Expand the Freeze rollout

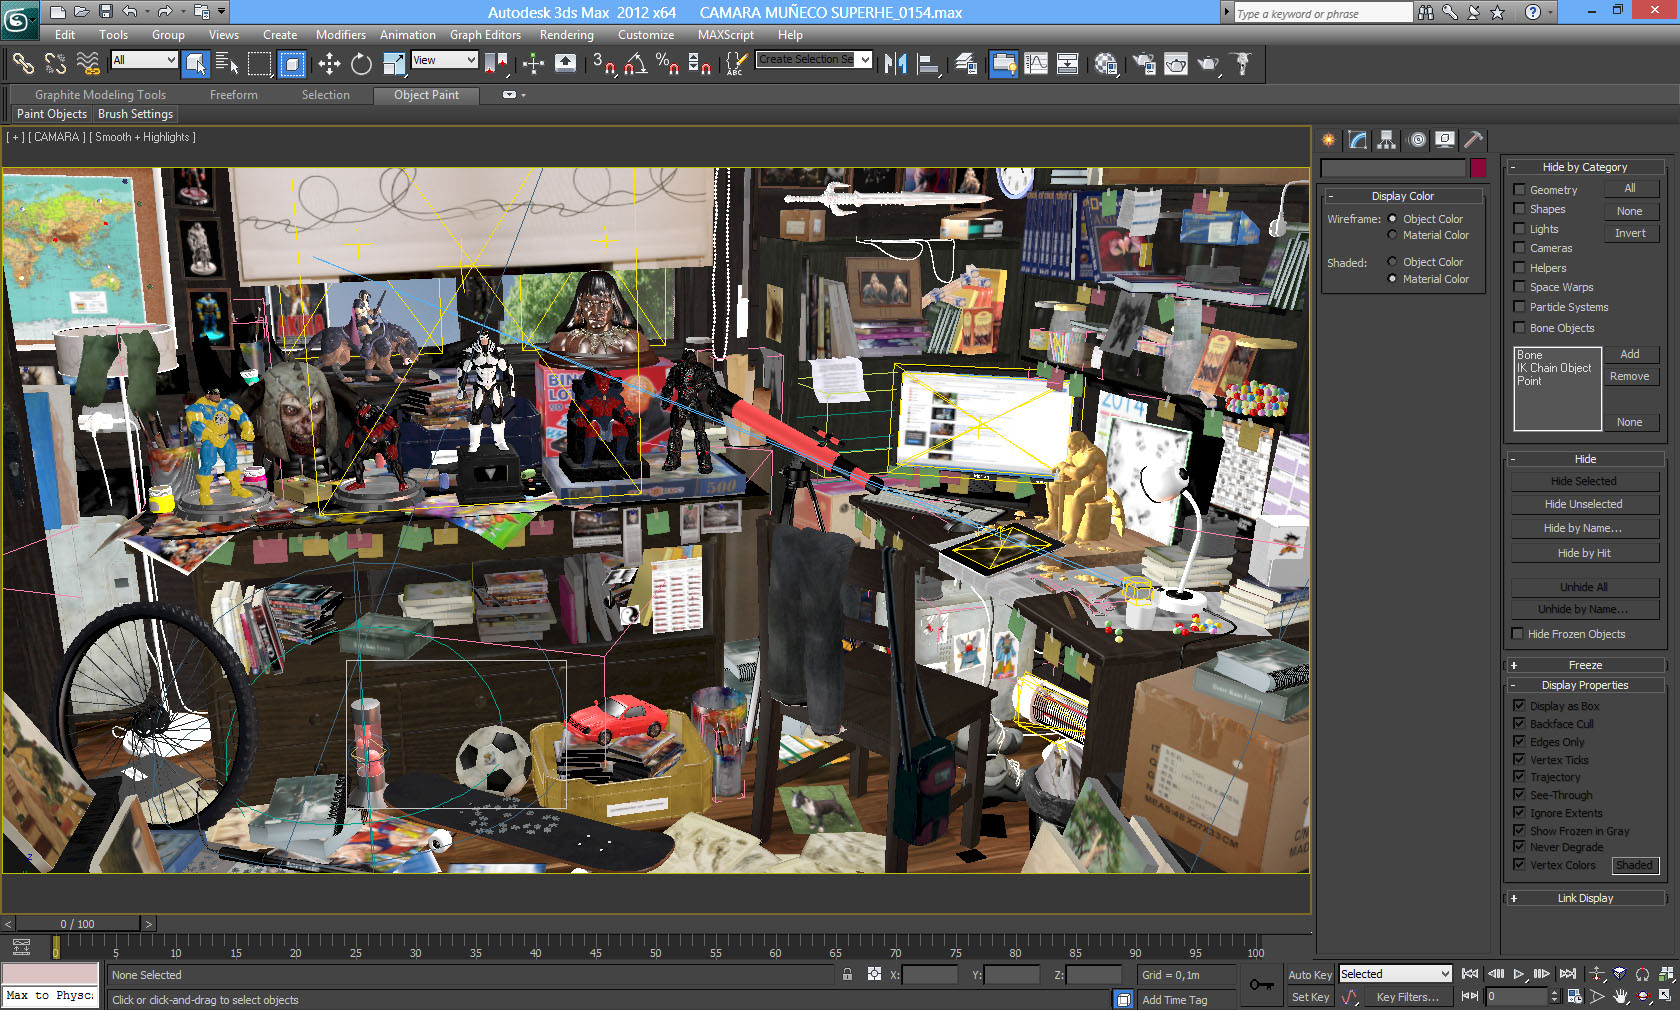pyautogui.click(x=1585, y=665)
